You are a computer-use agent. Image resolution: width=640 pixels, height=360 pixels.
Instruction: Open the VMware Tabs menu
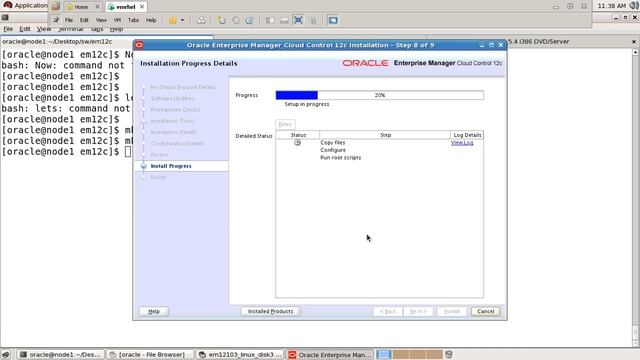[133, 20]
